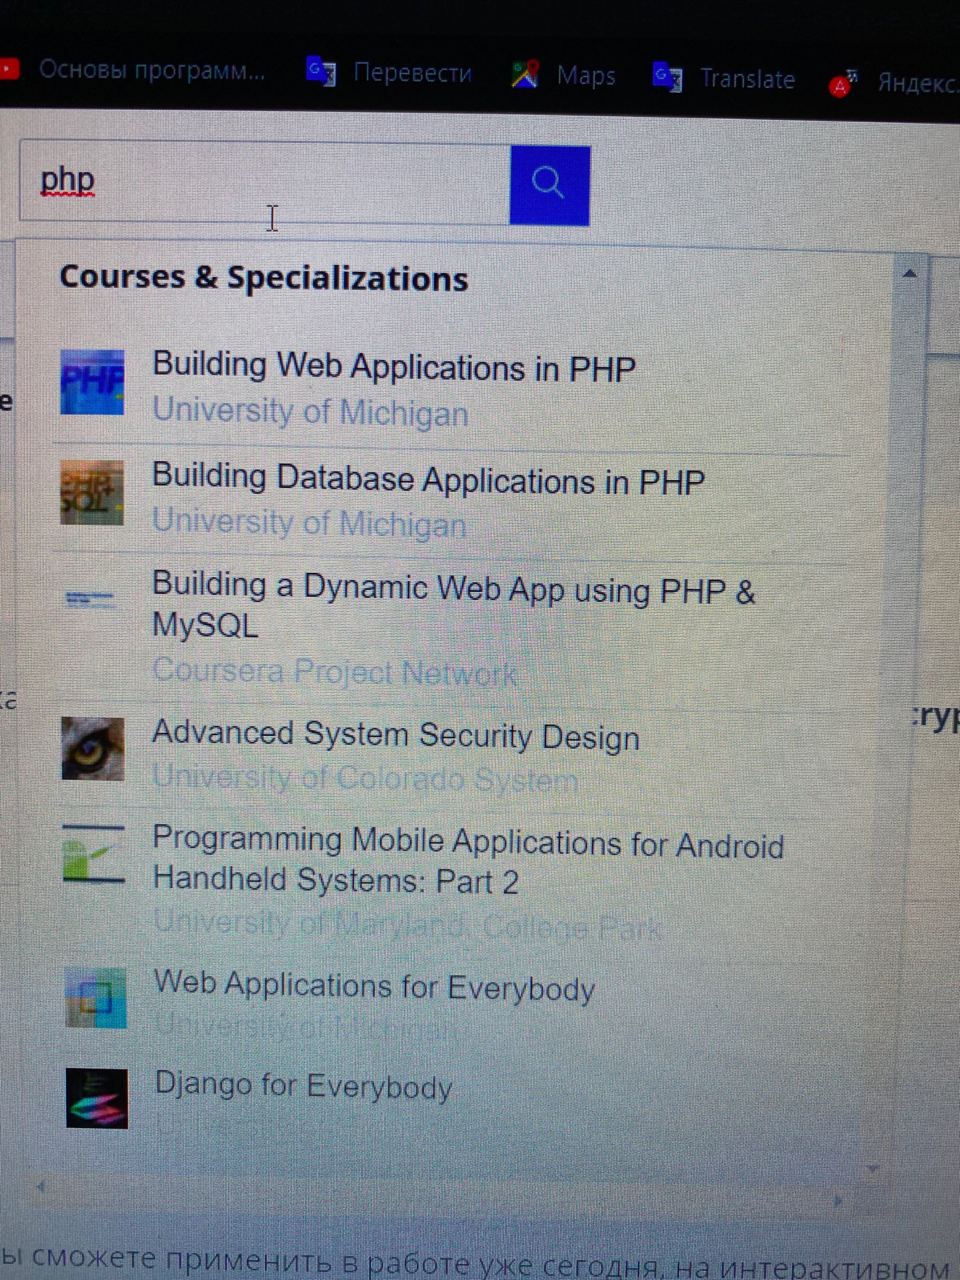This screenshot has height=1280, width=960.
Task: Click the PHP SQL database course thumbnail
Action: pos(91,492)
